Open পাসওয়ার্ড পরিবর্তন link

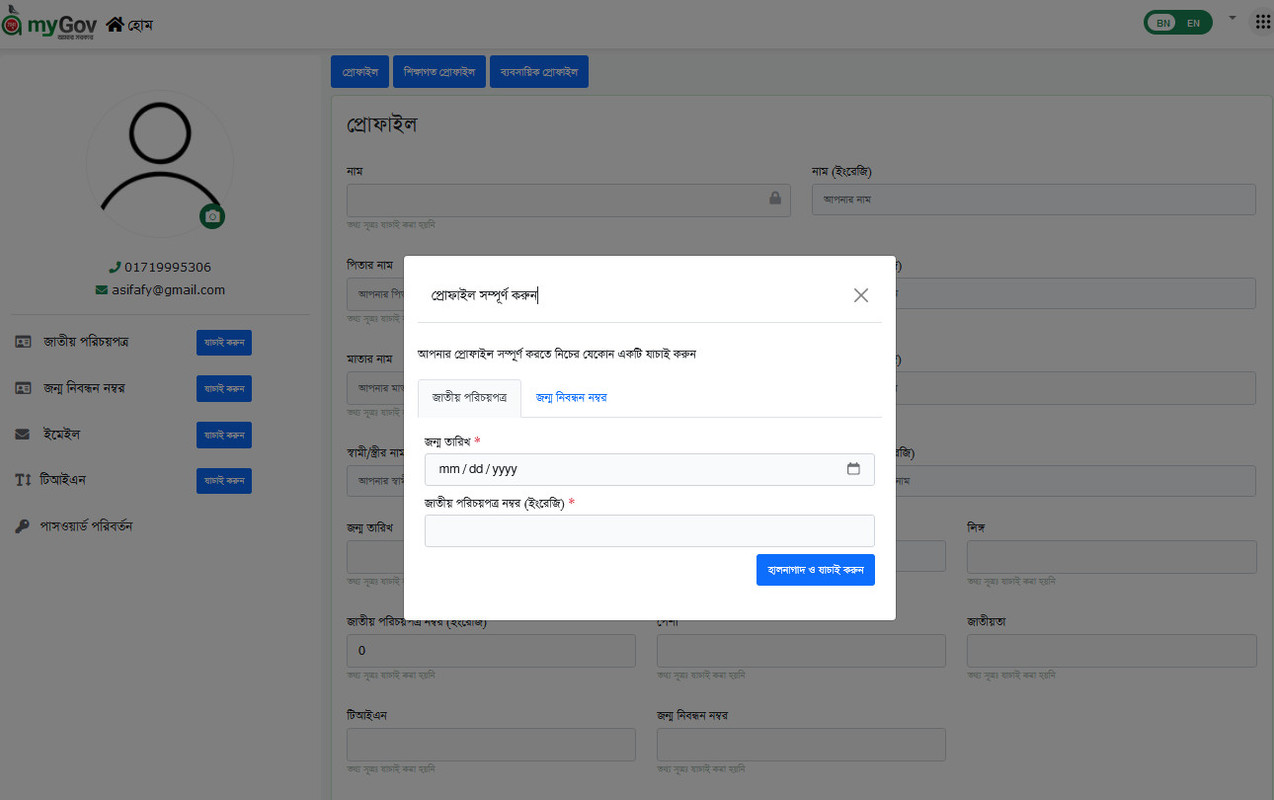(87, 526)
